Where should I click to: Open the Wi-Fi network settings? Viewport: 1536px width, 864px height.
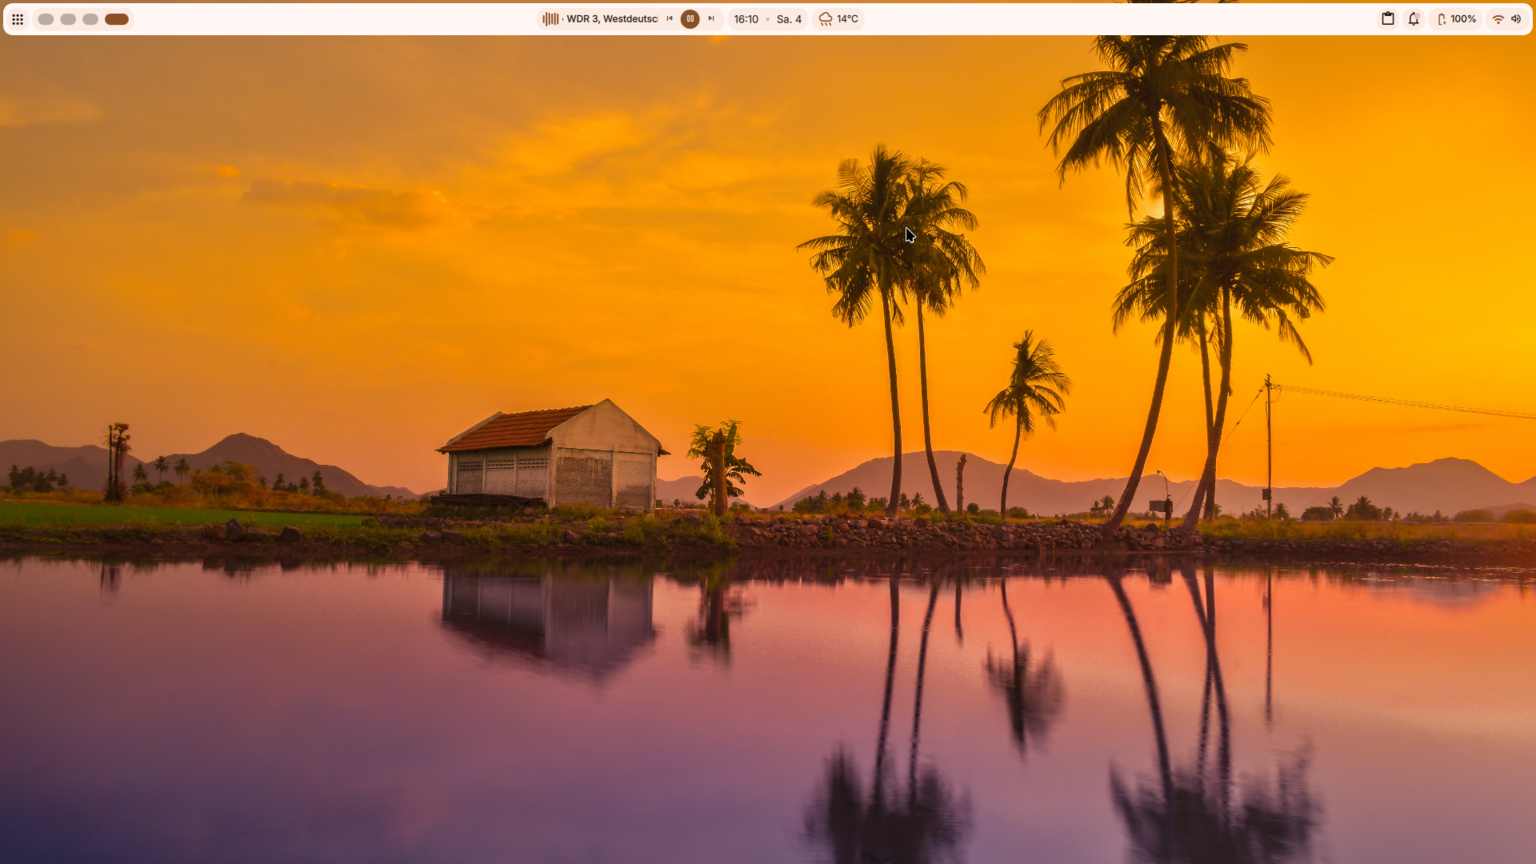point(1498,19)
